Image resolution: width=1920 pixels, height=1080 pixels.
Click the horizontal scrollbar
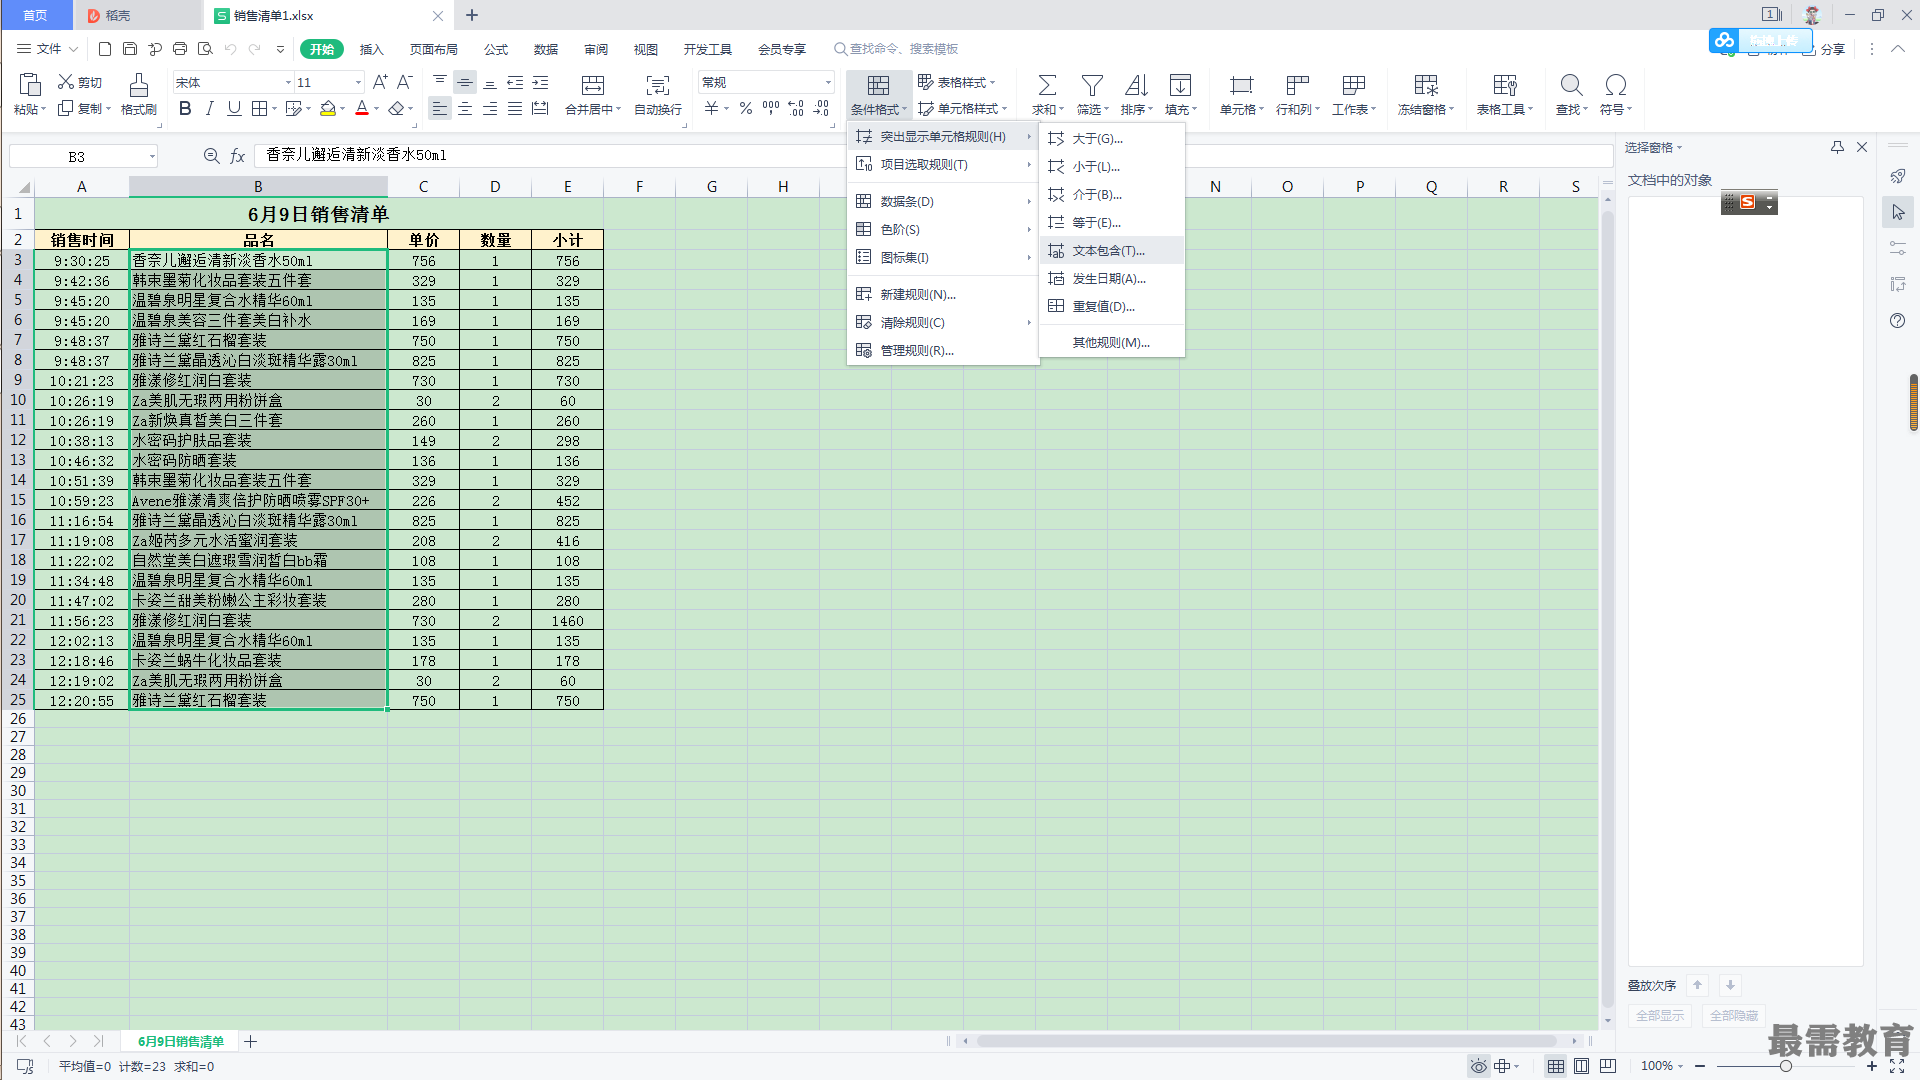click(1266, 1041)
